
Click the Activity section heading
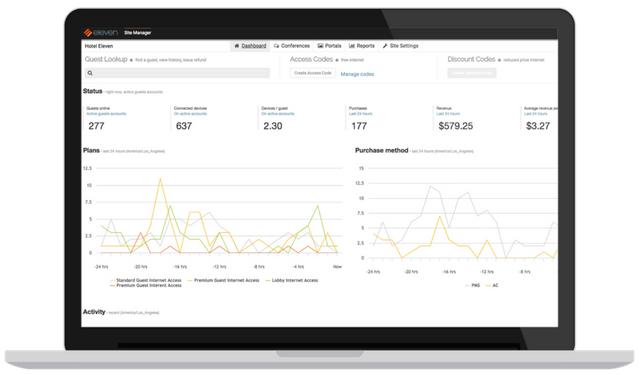(94, 312)
